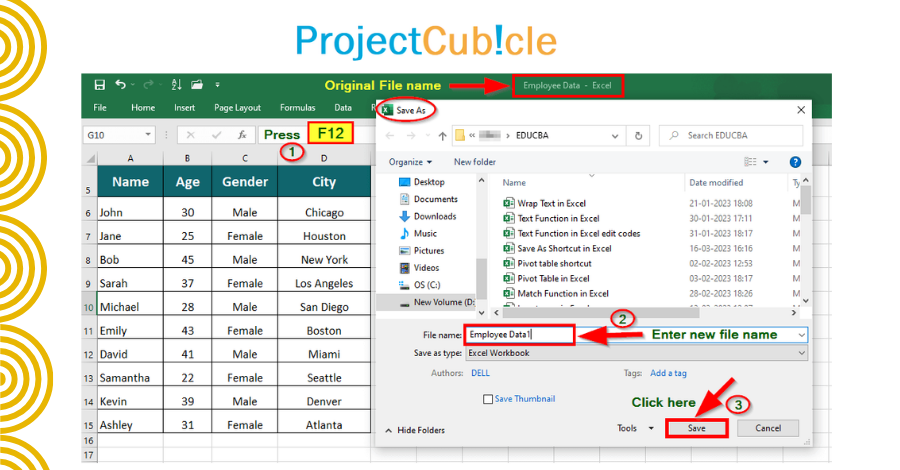Collapse the pane with Hide Folders
This screenshot has height=470, width=900.
[415, 430]
